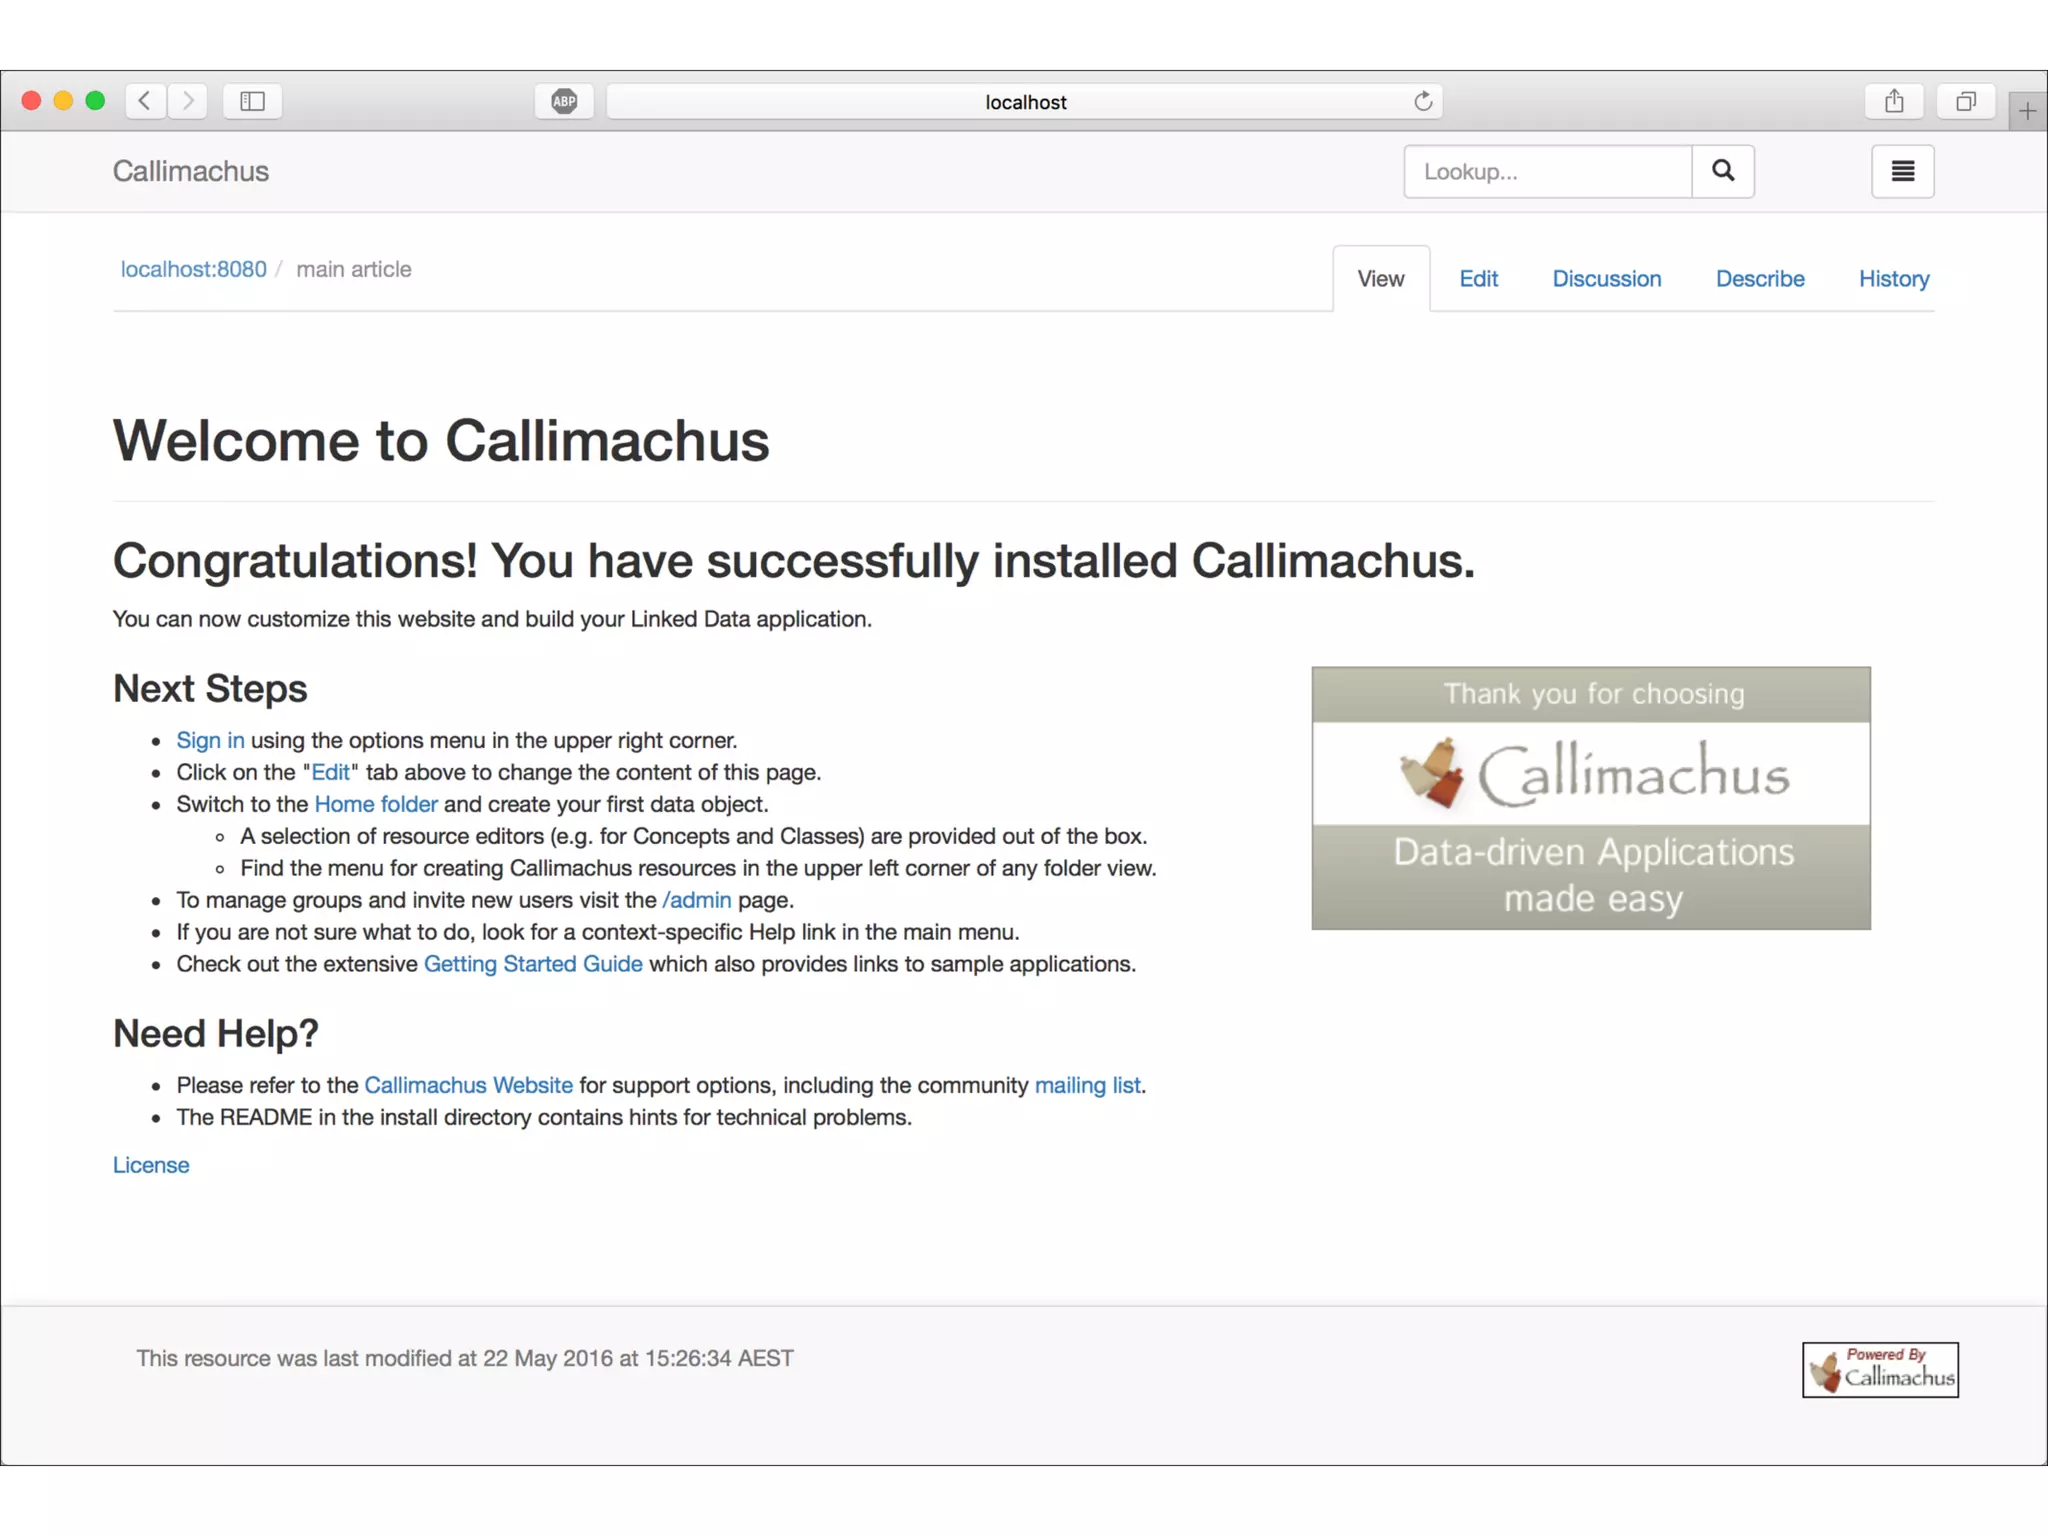View the History tab
This screenshot has height=1536, width=2048.
(x=1893, y=279)
